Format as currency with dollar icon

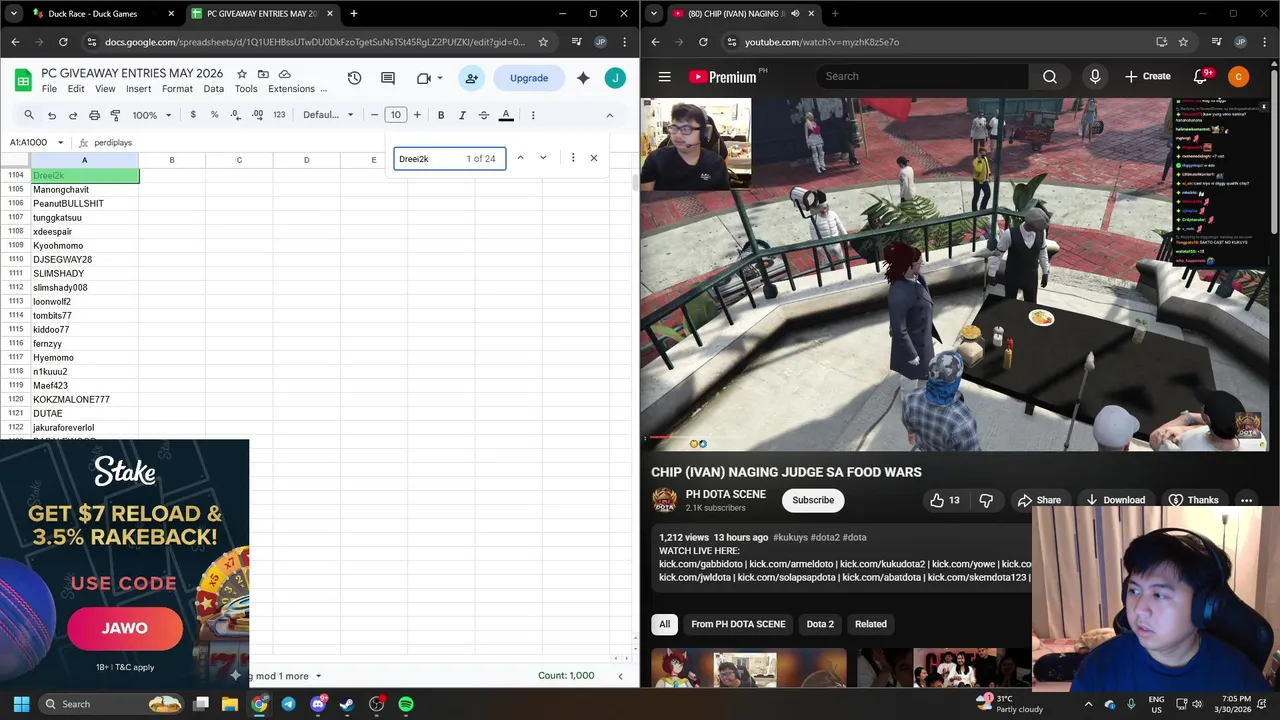[193, 115]
